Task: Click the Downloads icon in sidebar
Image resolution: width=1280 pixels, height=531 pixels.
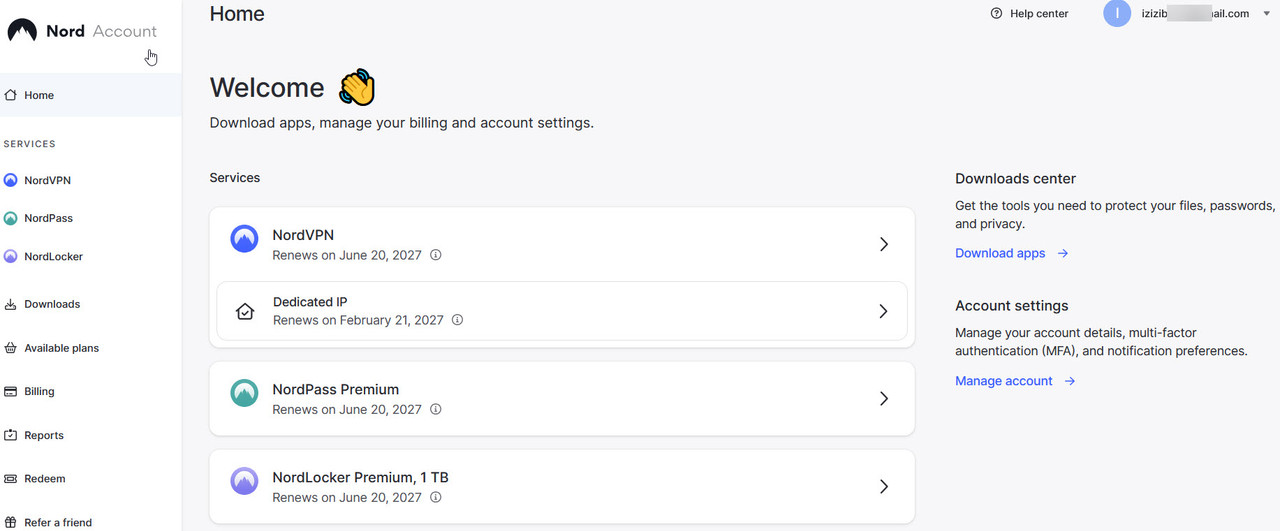Action: [11, 304]
